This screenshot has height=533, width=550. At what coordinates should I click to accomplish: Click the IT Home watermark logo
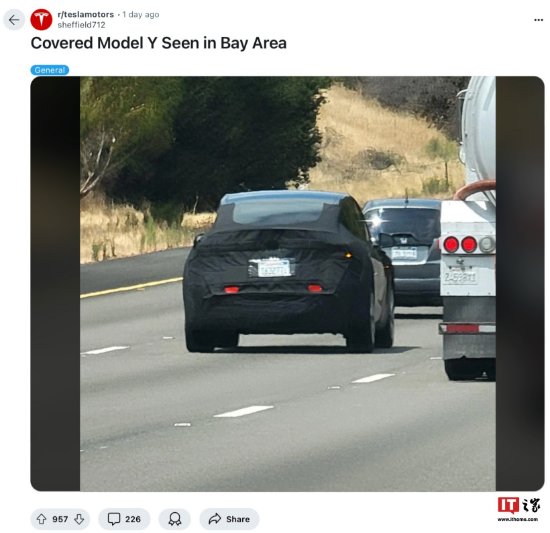[518, 509]
